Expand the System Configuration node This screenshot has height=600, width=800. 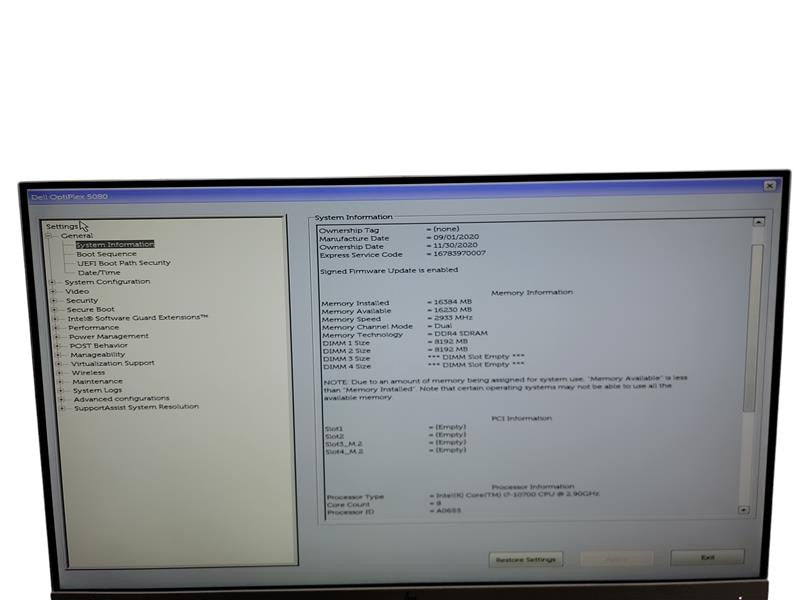tap(52, 282)
